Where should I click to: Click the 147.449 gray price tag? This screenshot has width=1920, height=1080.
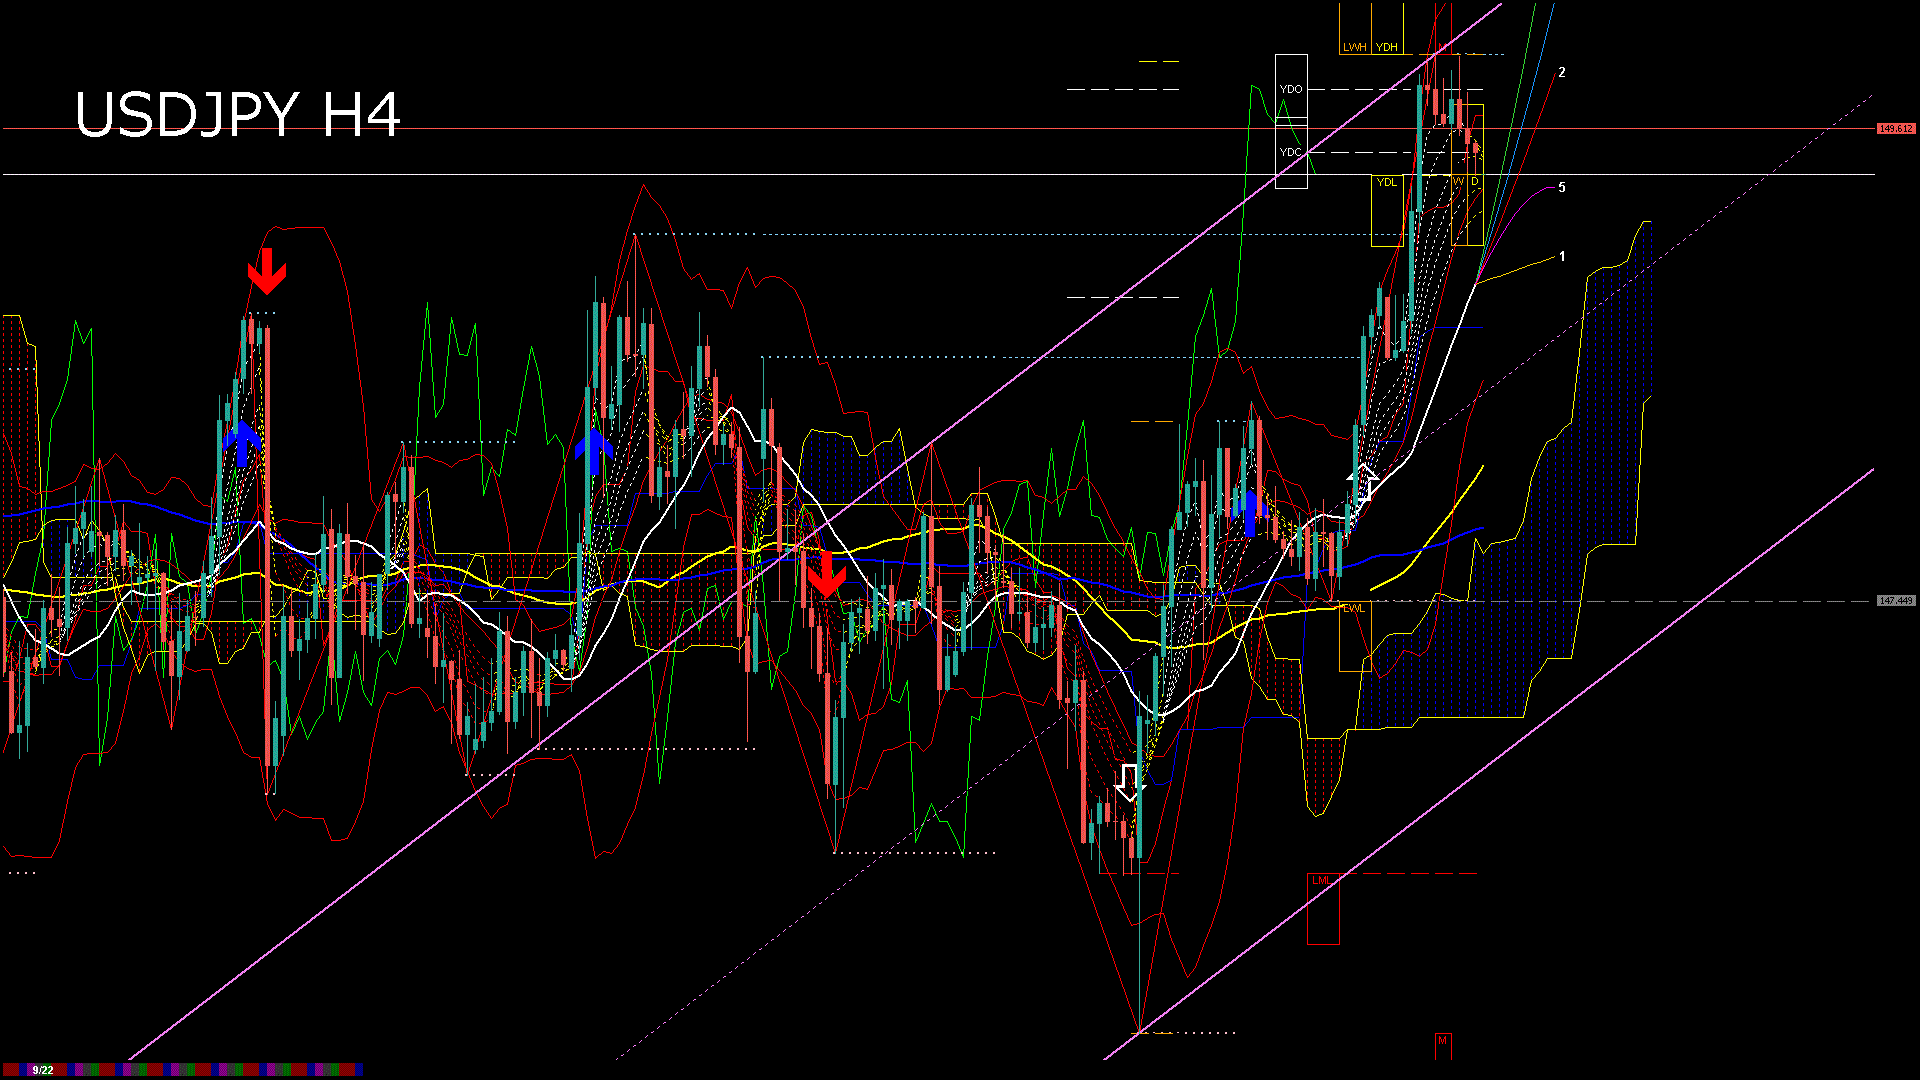[1895, 601]
